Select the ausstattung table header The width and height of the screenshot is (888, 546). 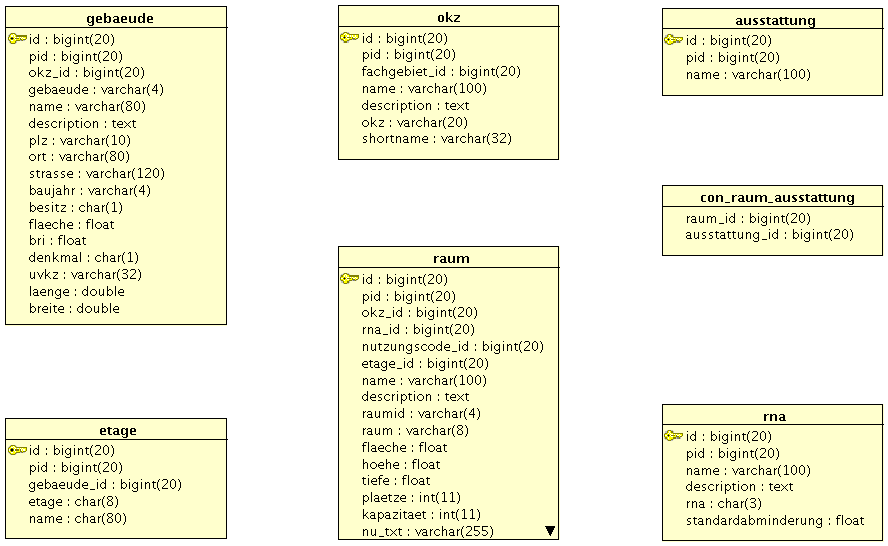pyautogui.click(x=772, y=20)
